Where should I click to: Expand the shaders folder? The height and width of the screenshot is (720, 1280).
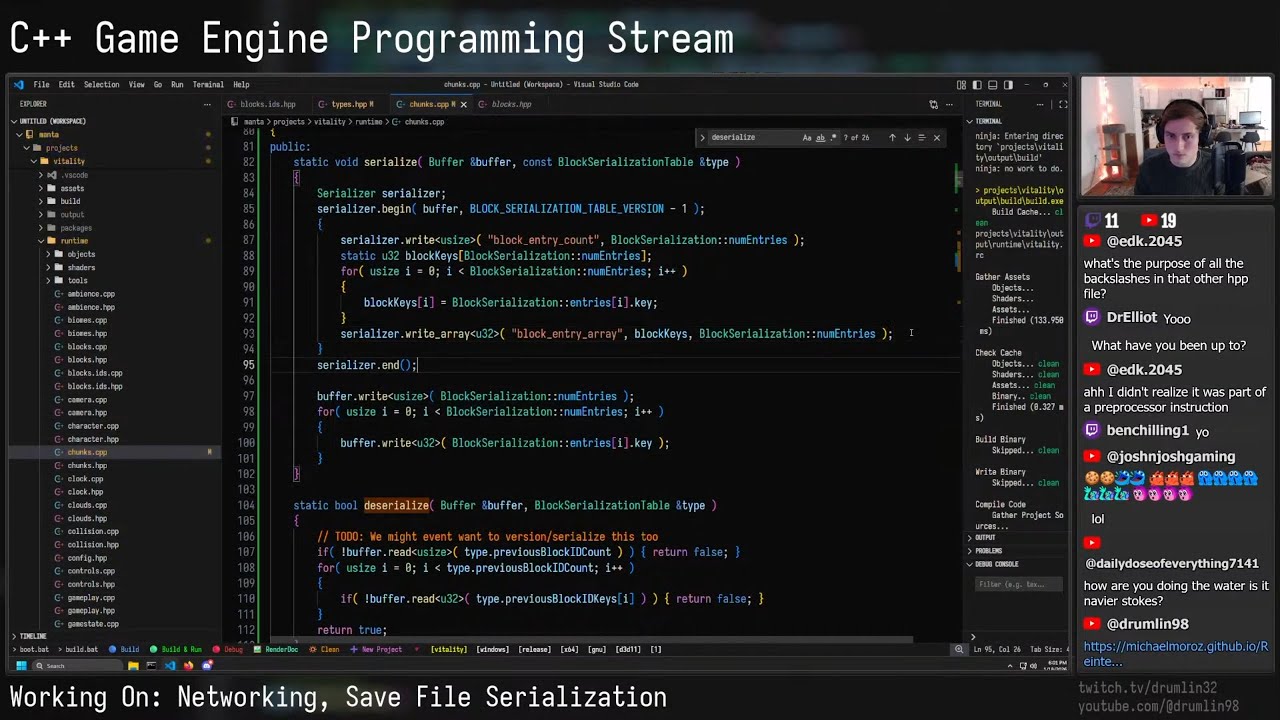point(48,267)
